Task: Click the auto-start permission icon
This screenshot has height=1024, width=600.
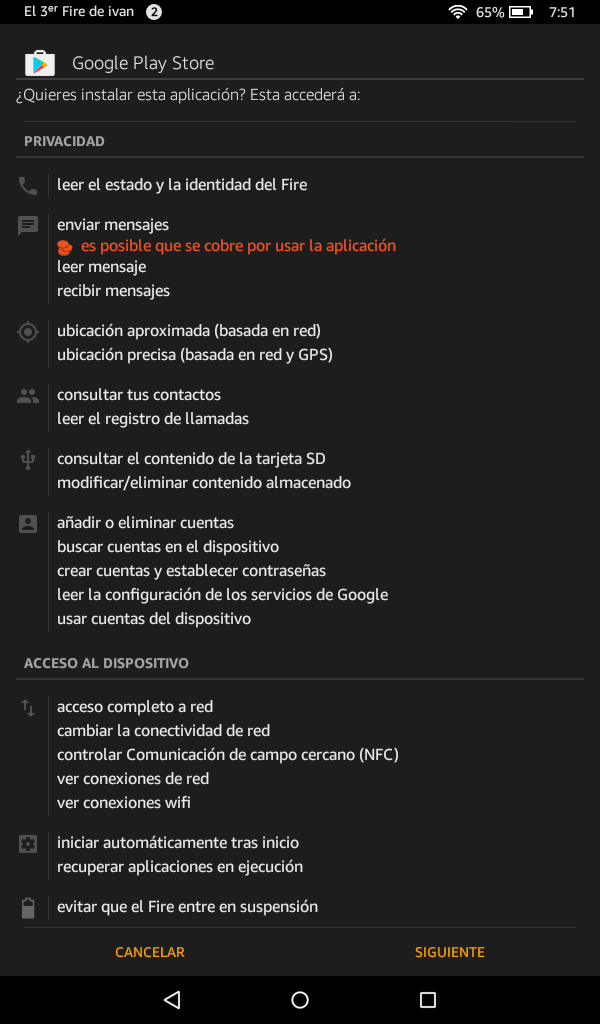Action: 27,841
